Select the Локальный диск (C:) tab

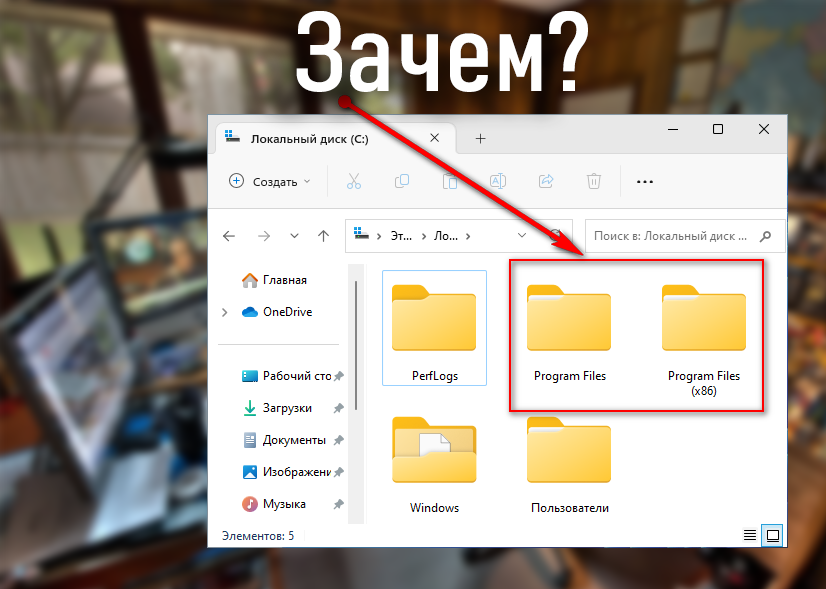(336, 139)
